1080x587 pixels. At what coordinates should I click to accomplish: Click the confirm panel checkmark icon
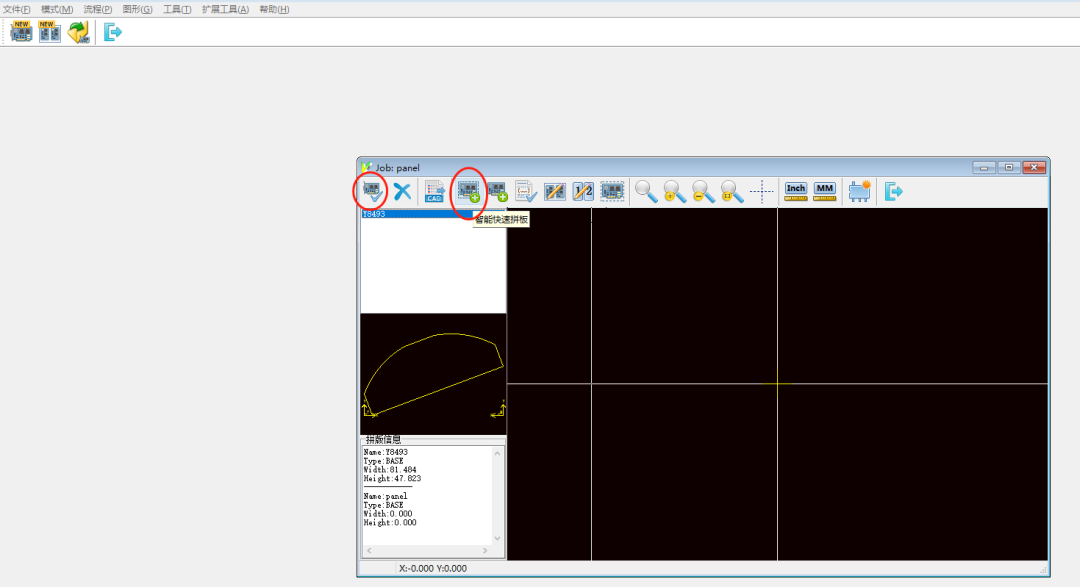373,192
